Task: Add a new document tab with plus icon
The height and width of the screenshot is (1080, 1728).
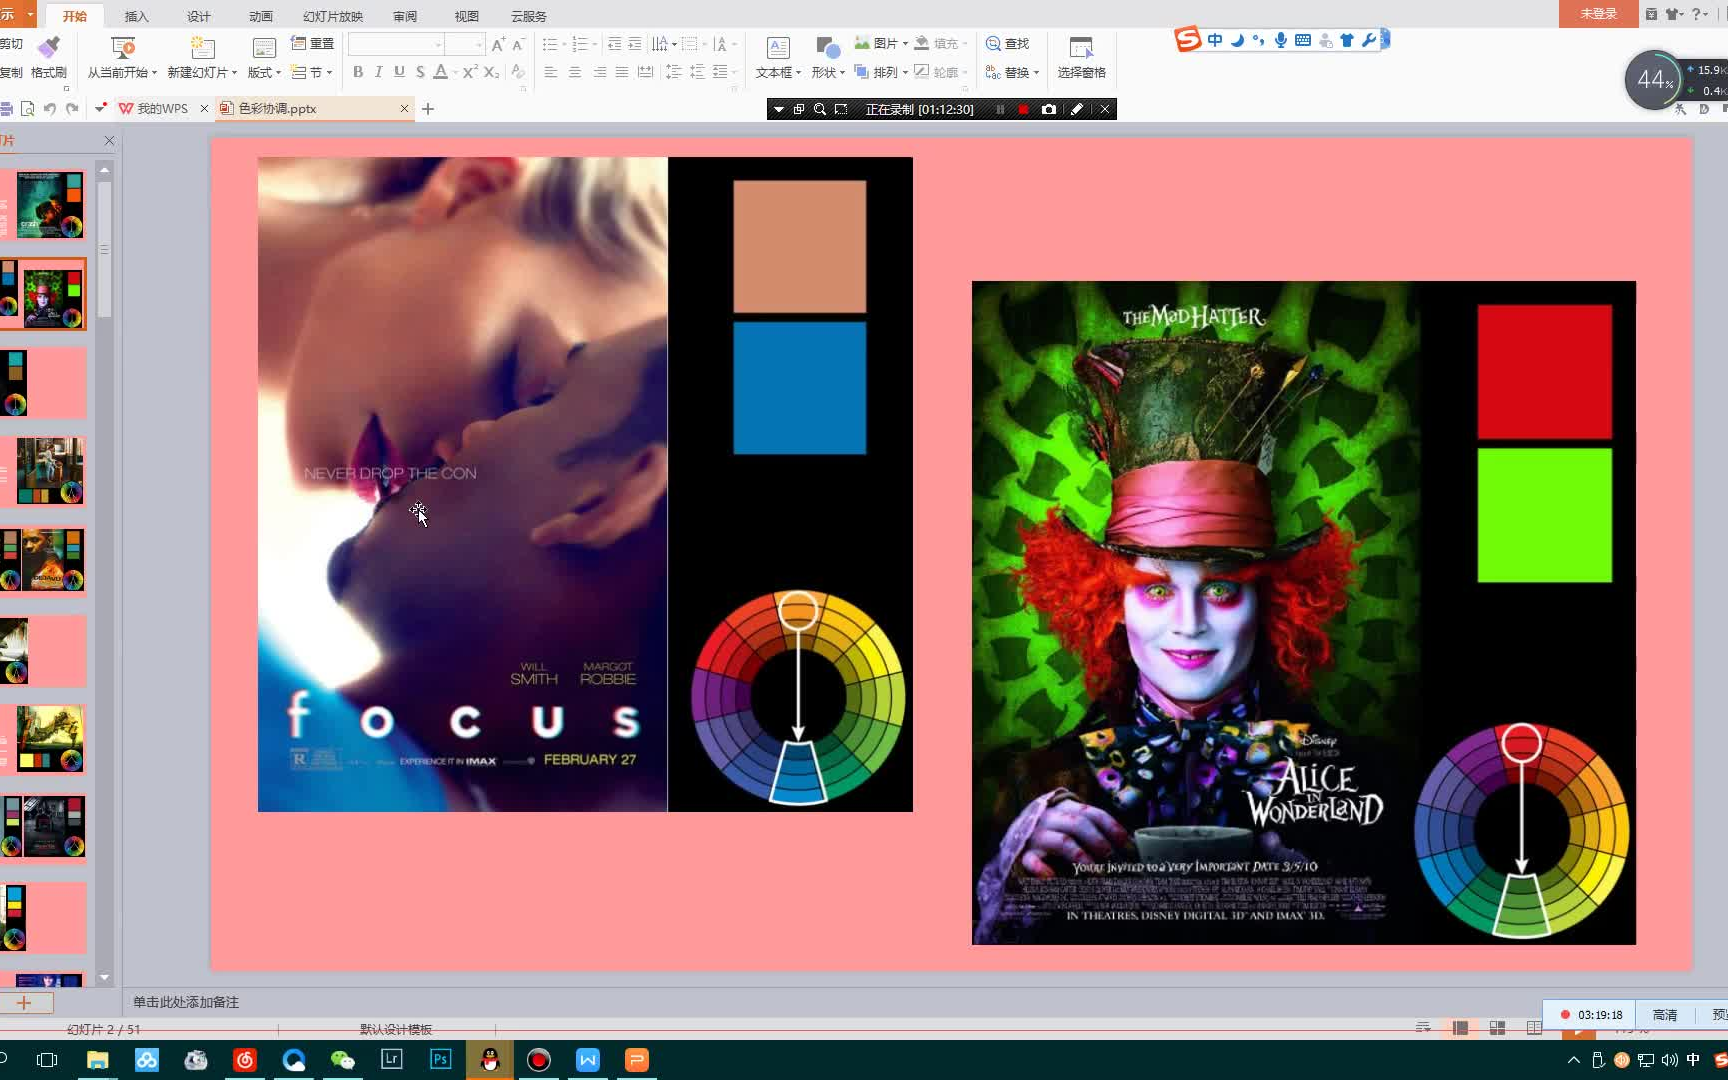Action: 428,108
